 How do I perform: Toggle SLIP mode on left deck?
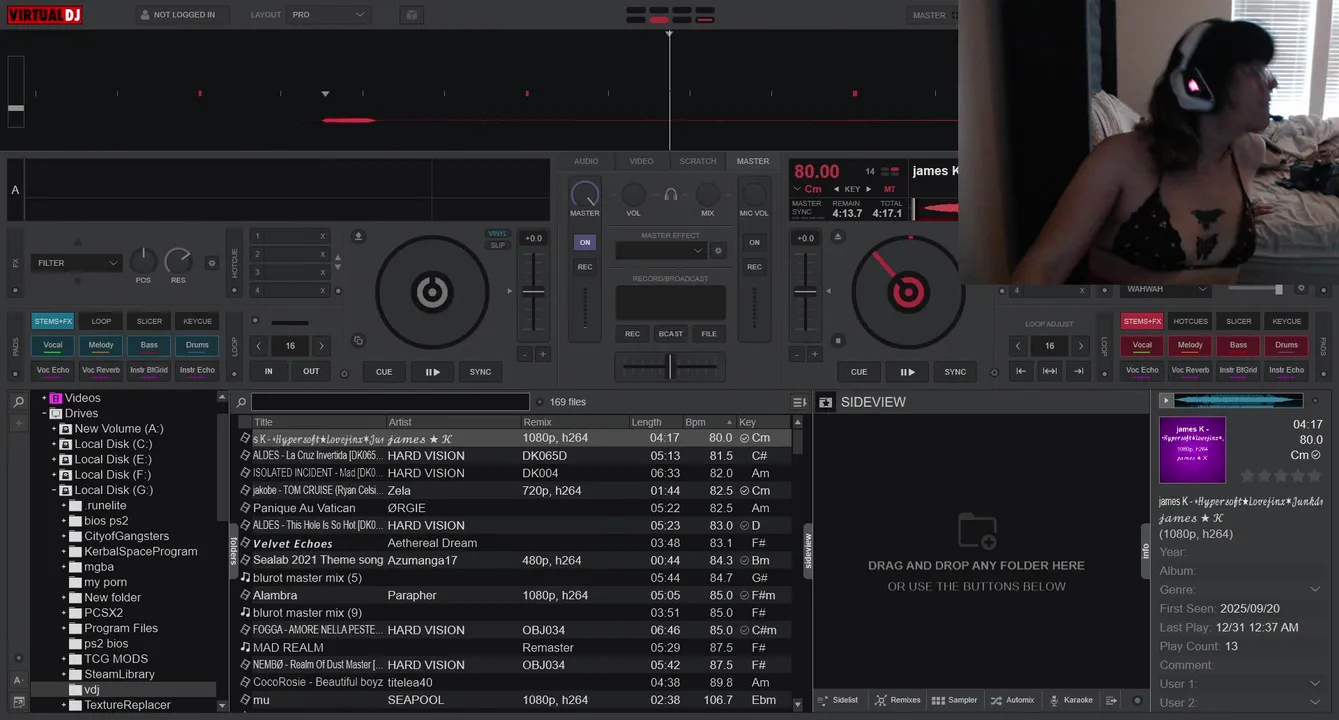(x=498, y=245)
